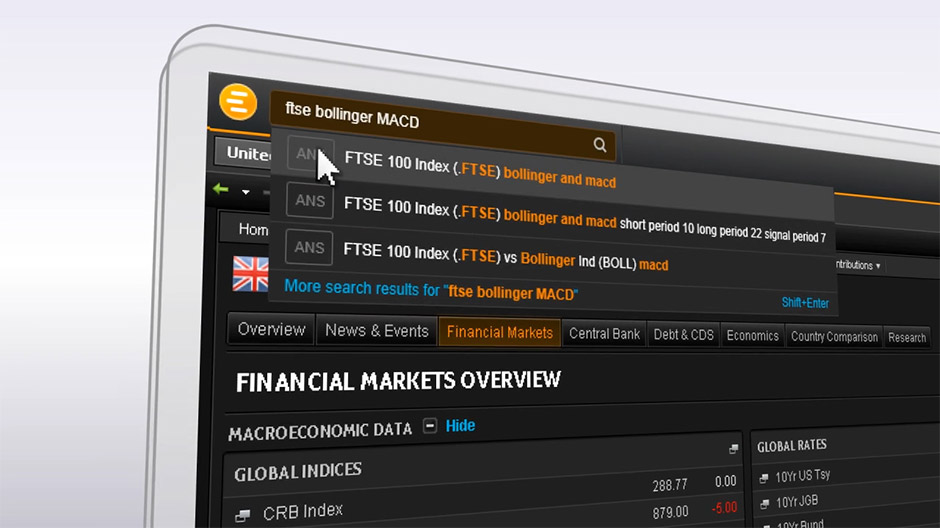The width and height of the screenshot is (940, 528).
Task: Select the Financial Markets tab
Action: point(499,333)
